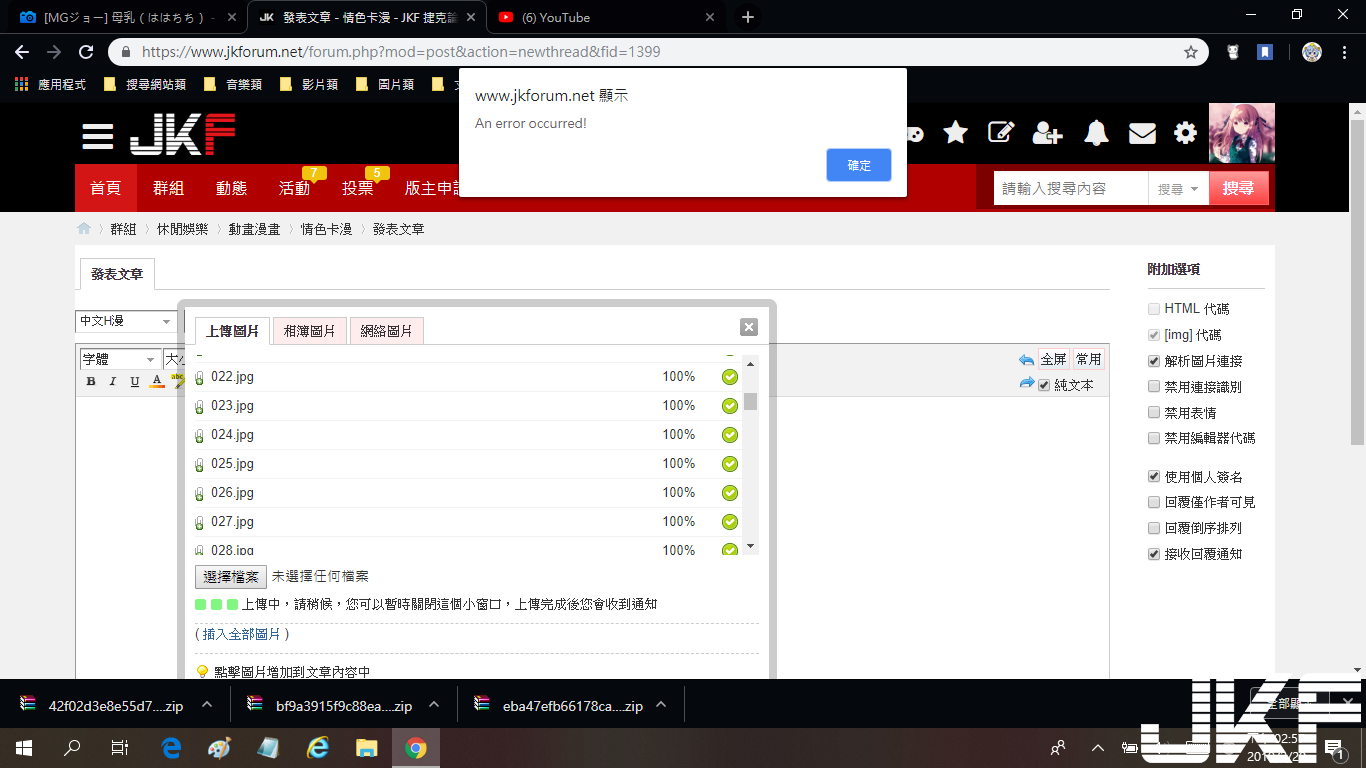Open the messages envelope icon
This screenshot has height=768, width=1366.
(1142, 133)
